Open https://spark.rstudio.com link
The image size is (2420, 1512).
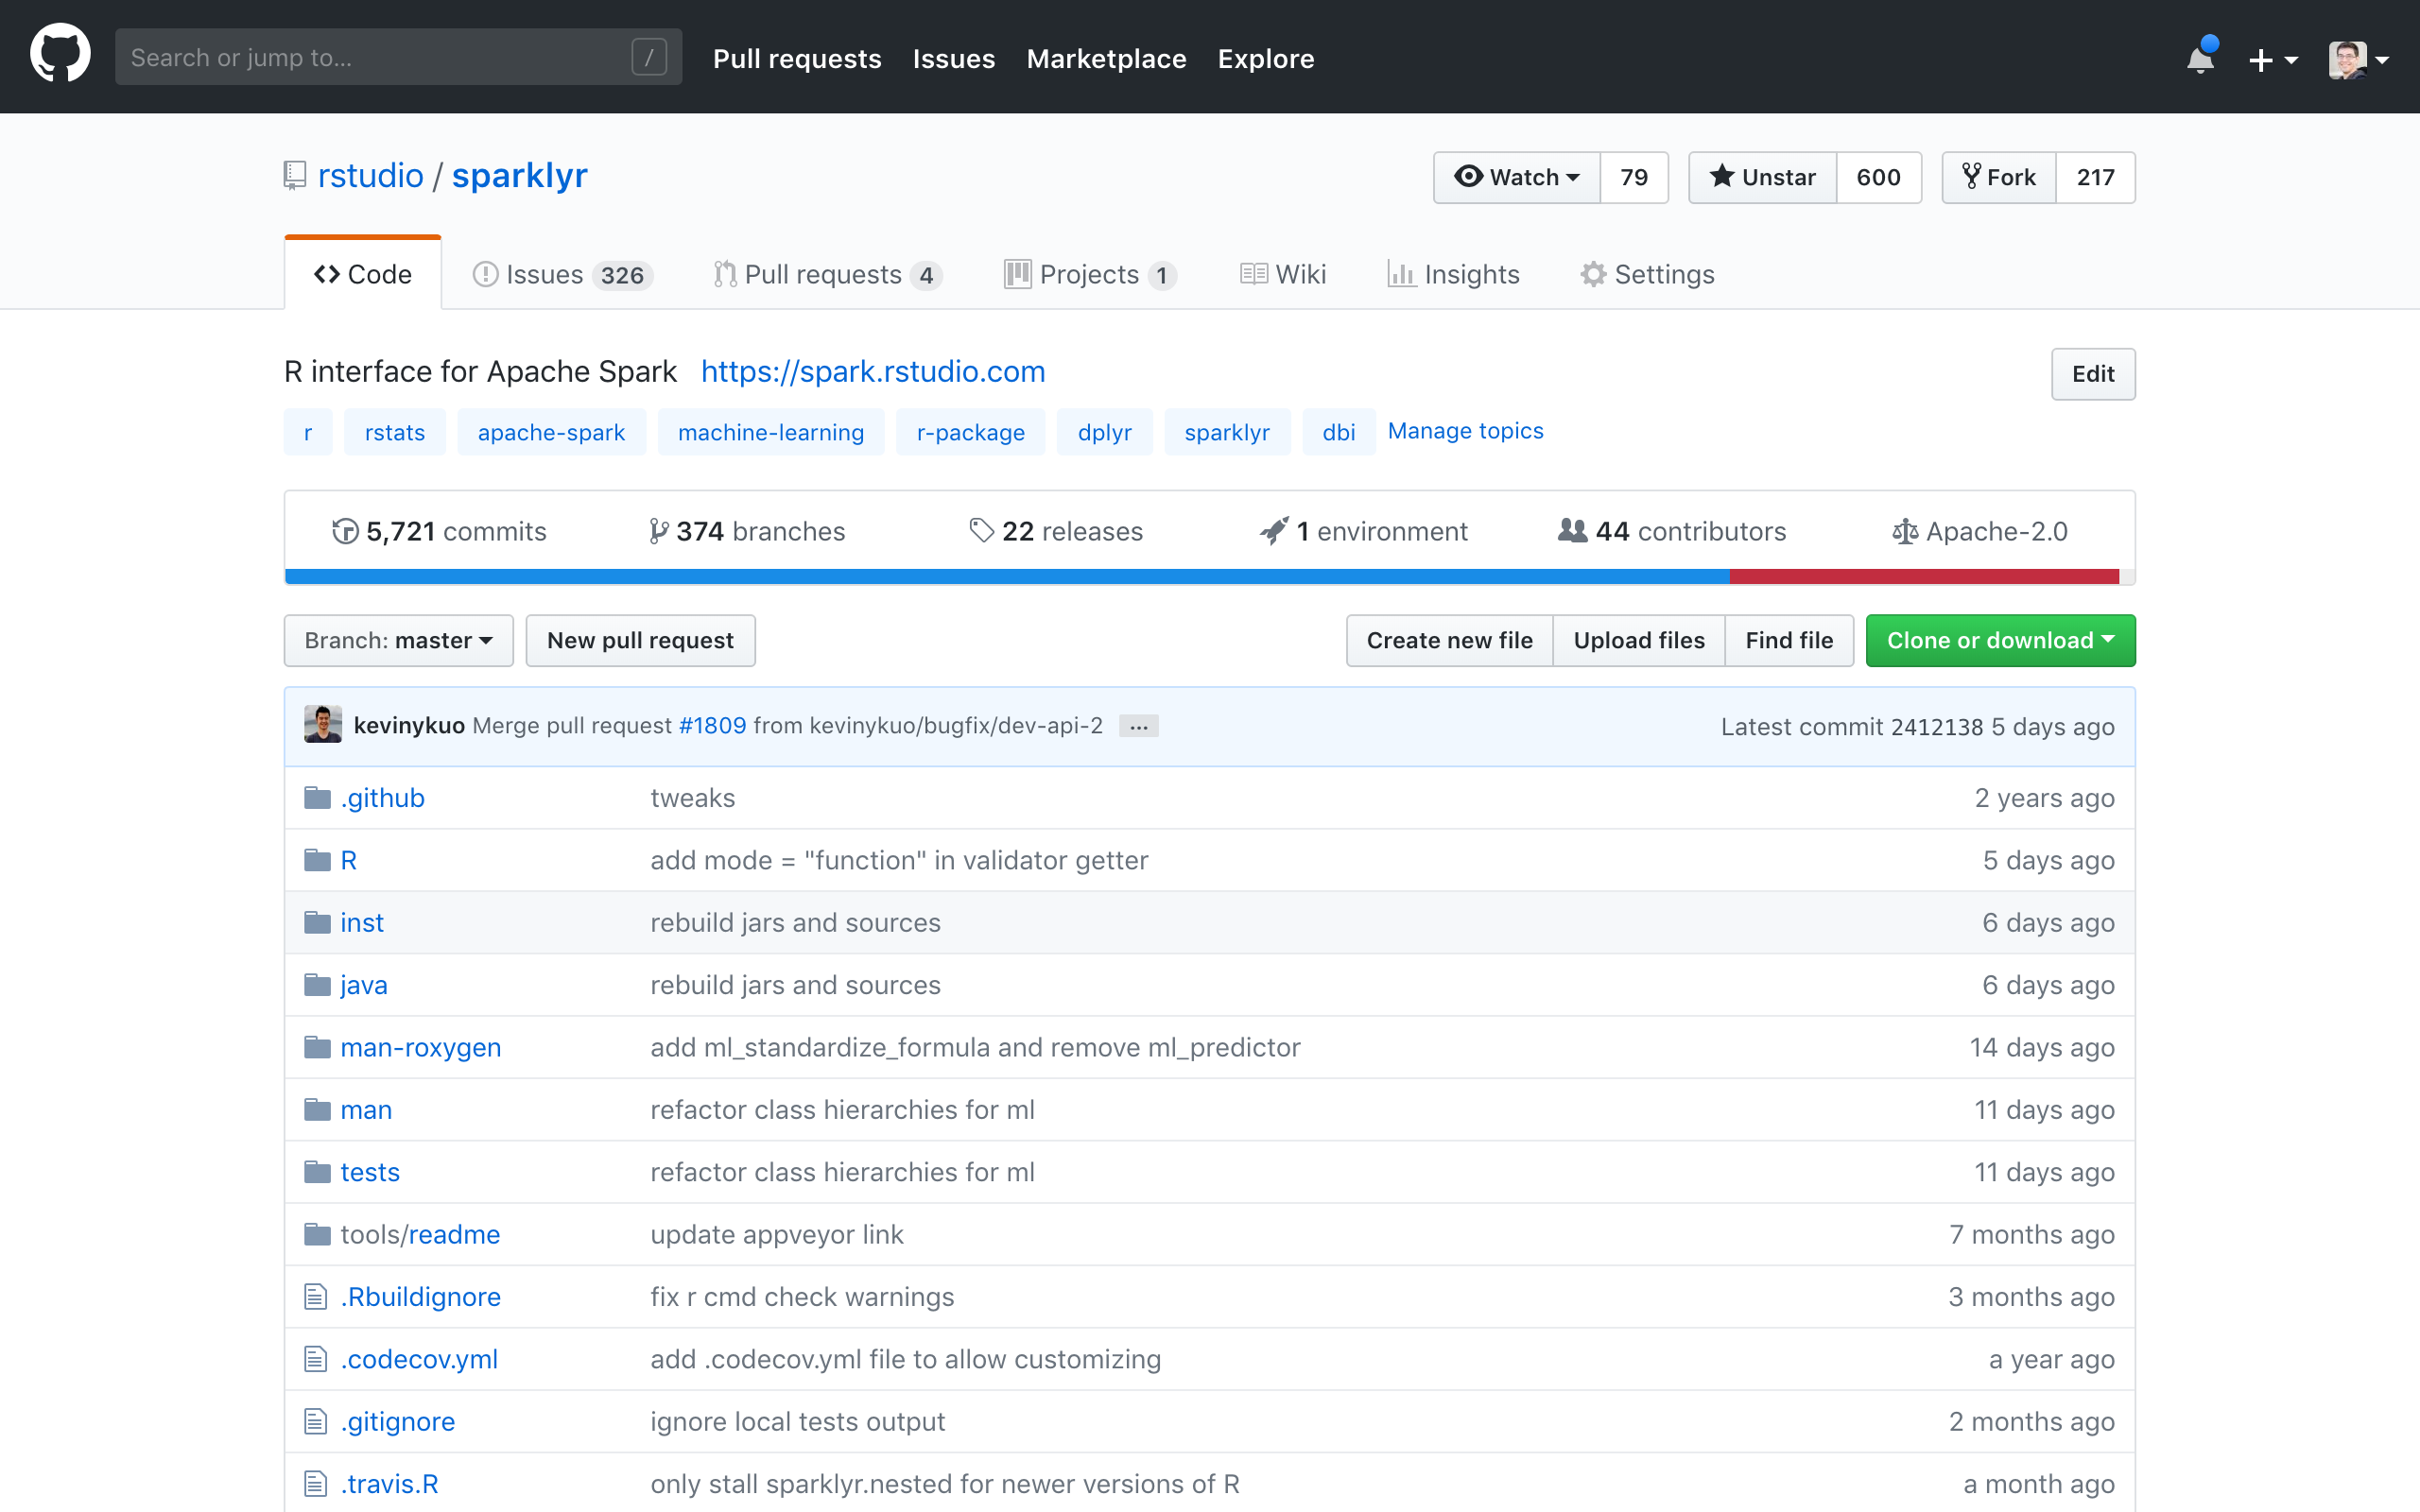[873, 371]
